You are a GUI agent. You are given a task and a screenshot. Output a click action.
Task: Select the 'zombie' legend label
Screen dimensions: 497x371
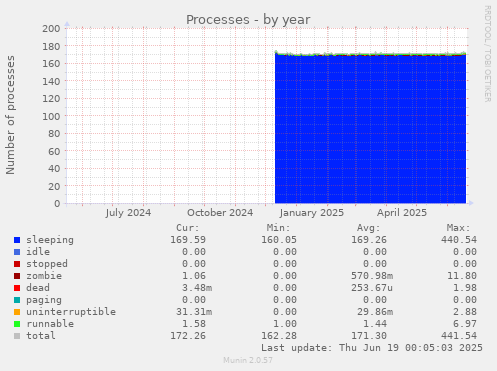(44, 276)
